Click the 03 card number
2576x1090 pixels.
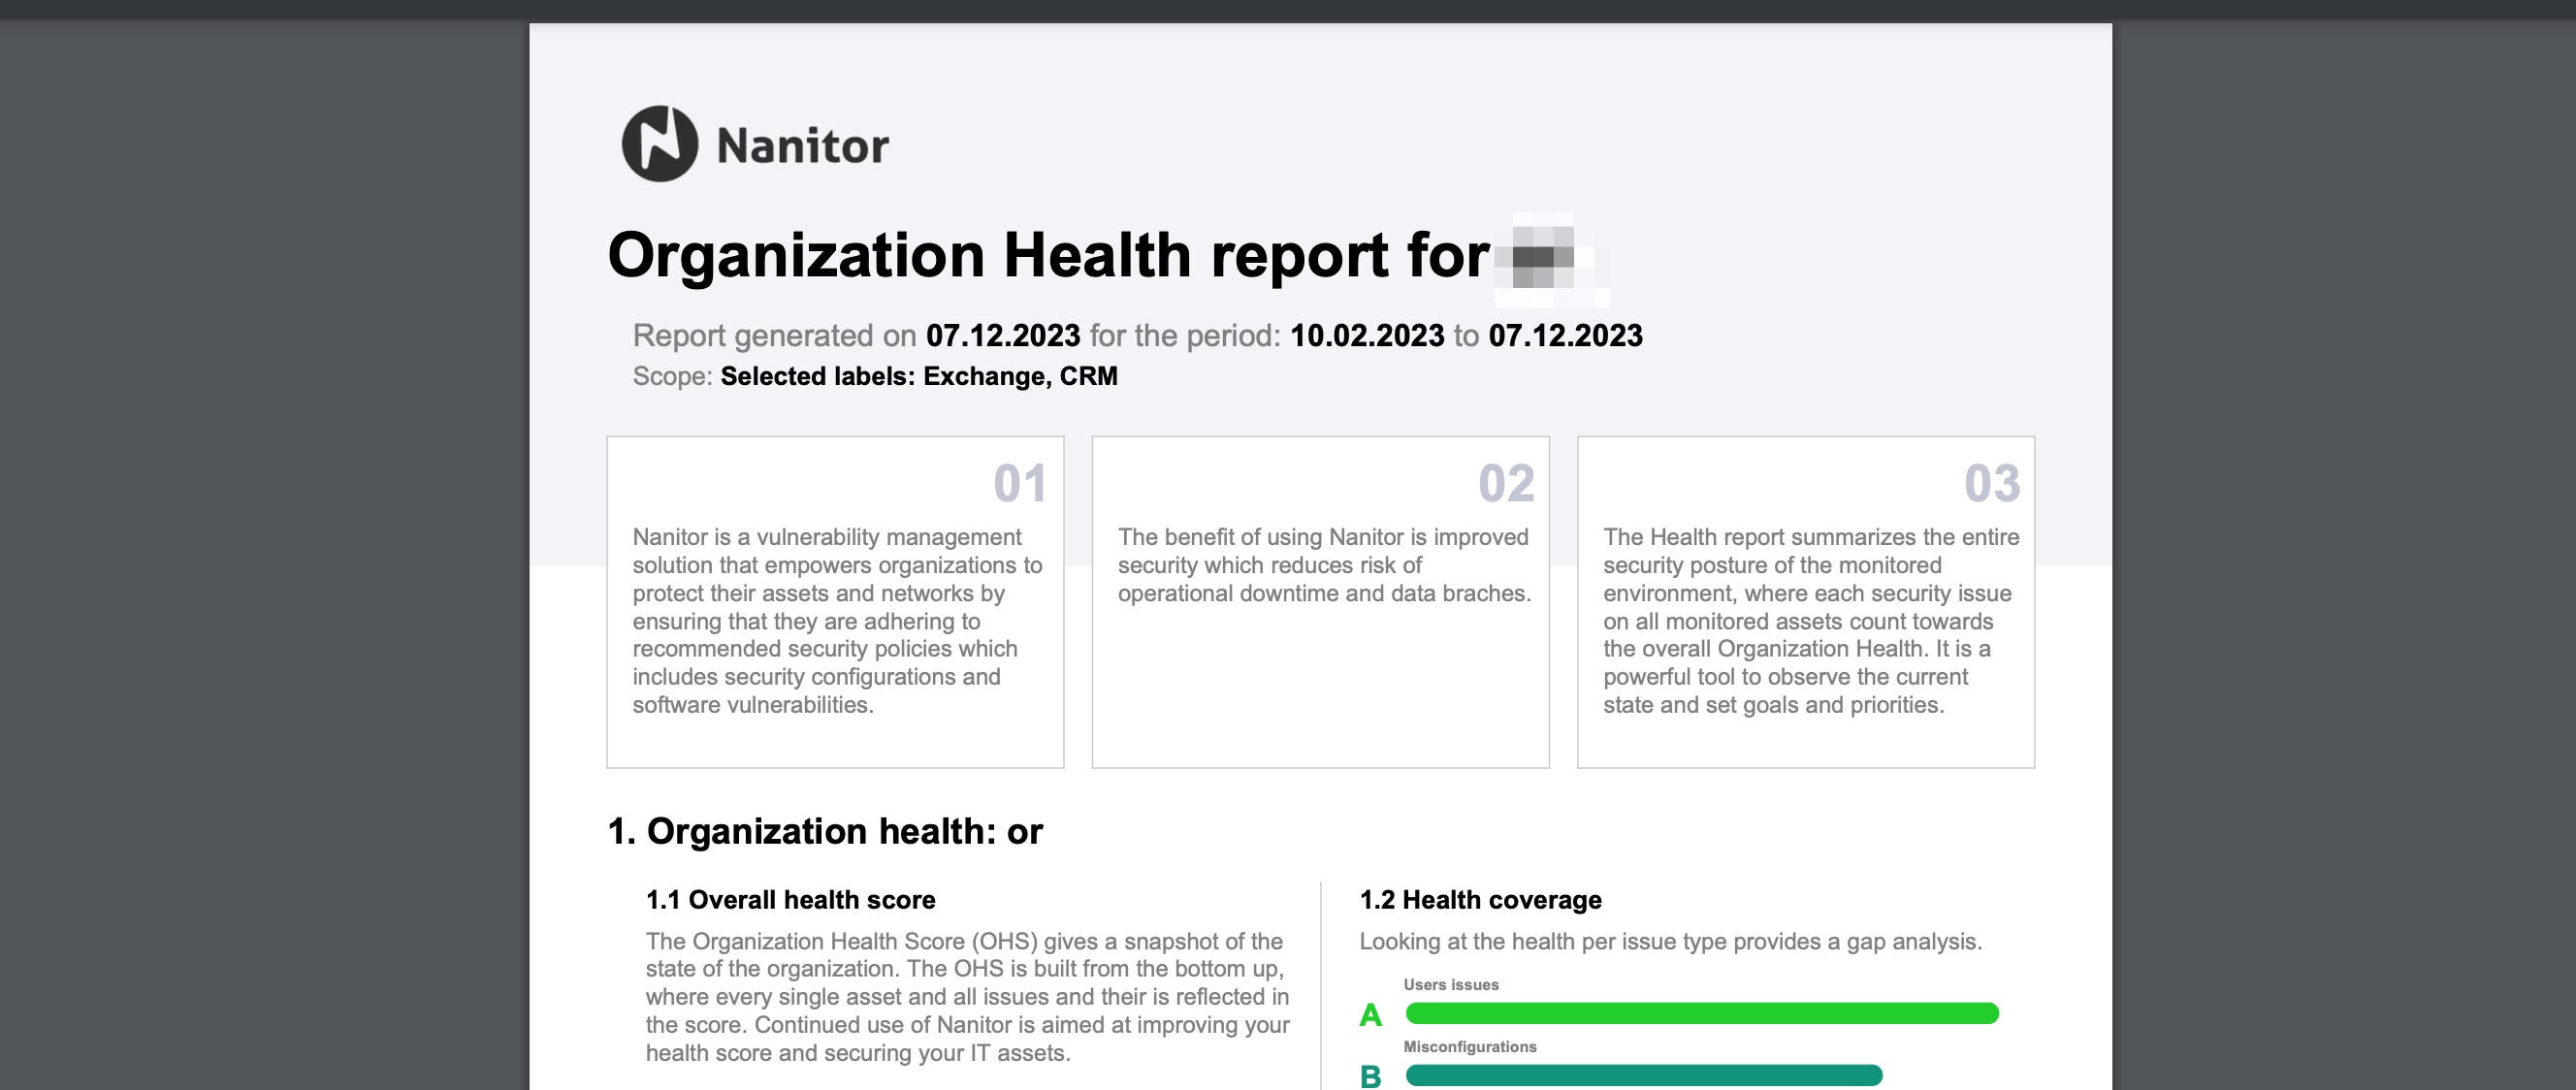point(1991,484)
